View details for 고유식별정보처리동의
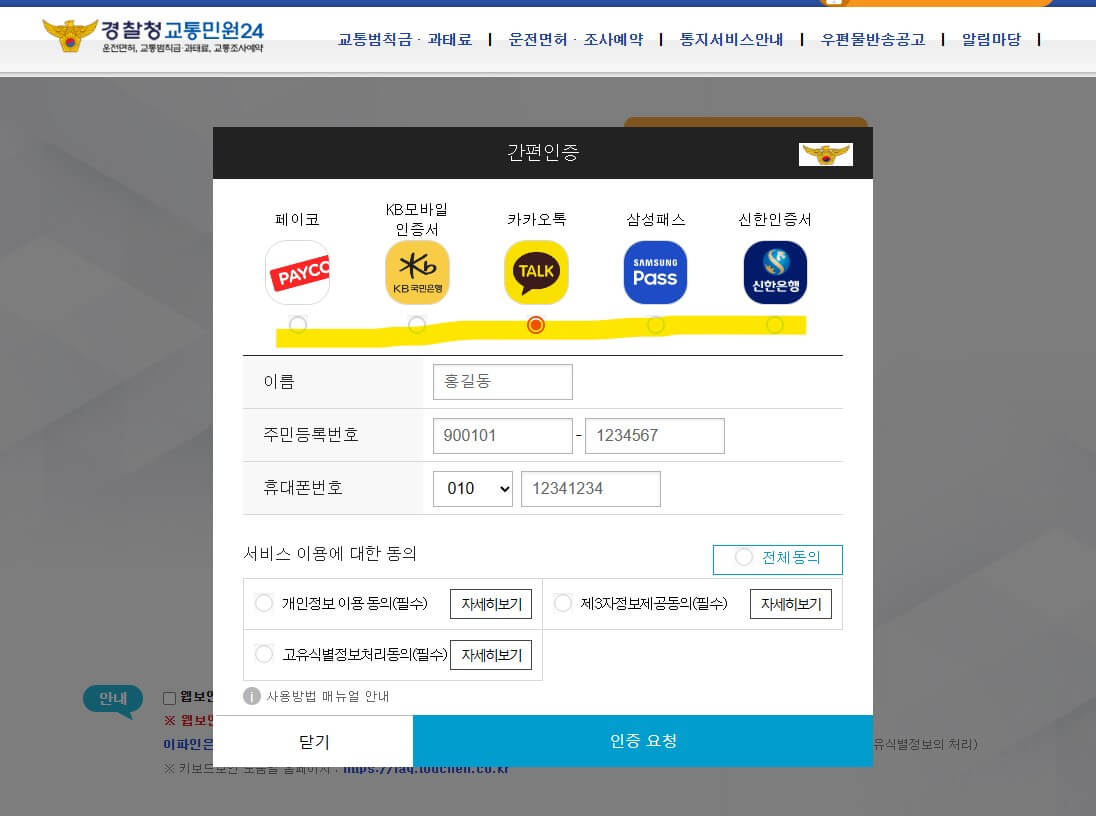Screen dimensions: 1096x816 pyautogui.click(x=491, y=655)
